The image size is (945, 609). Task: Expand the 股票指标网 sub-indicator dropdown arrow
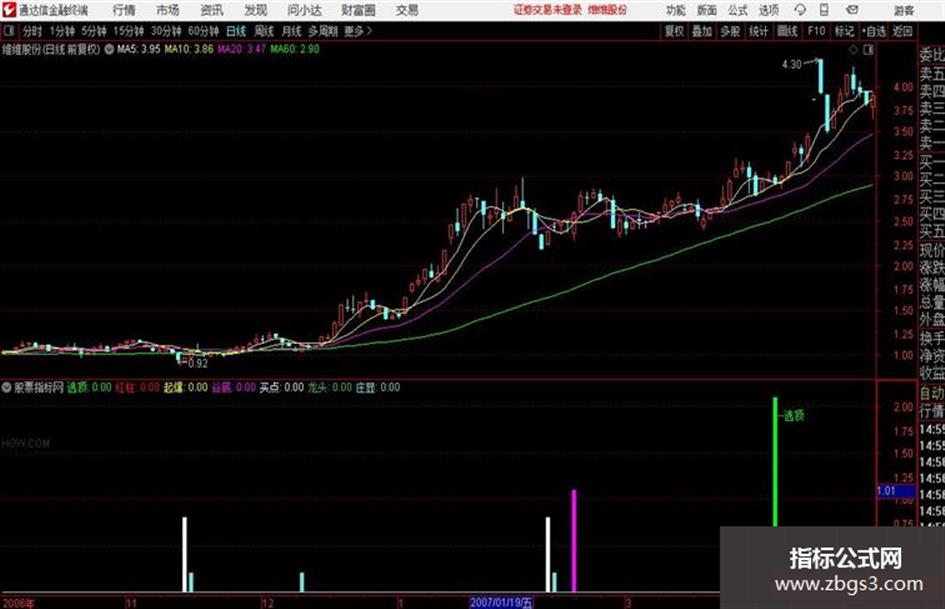pos(7,388)
